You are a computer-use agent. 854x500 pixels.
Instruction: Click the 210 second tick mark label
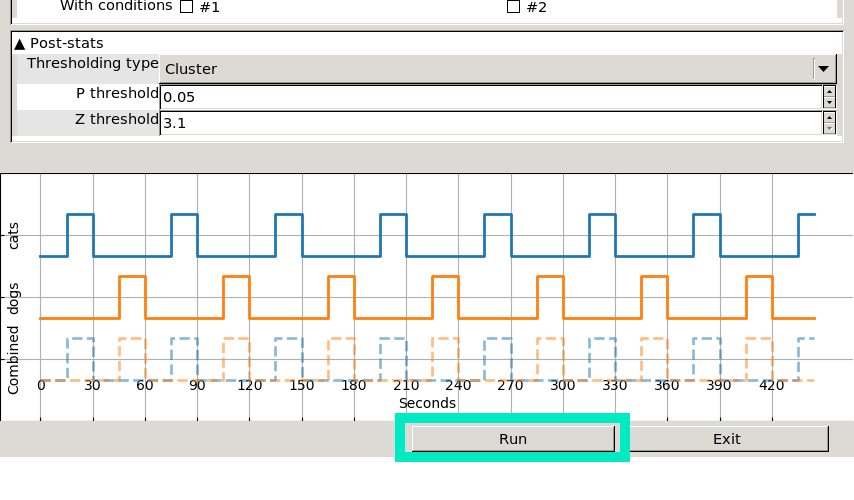406,386
